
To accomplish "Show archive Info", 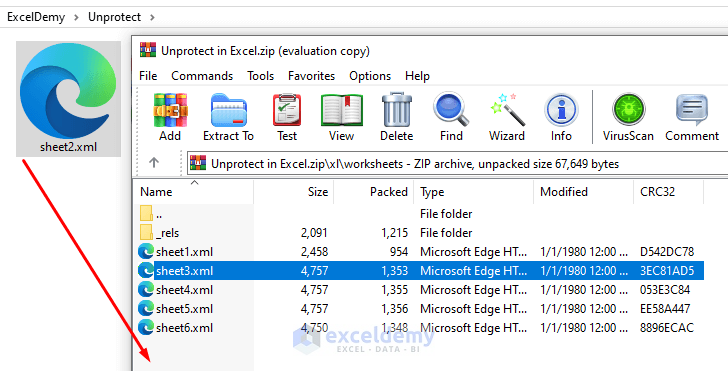I will [x=561, y=111].
